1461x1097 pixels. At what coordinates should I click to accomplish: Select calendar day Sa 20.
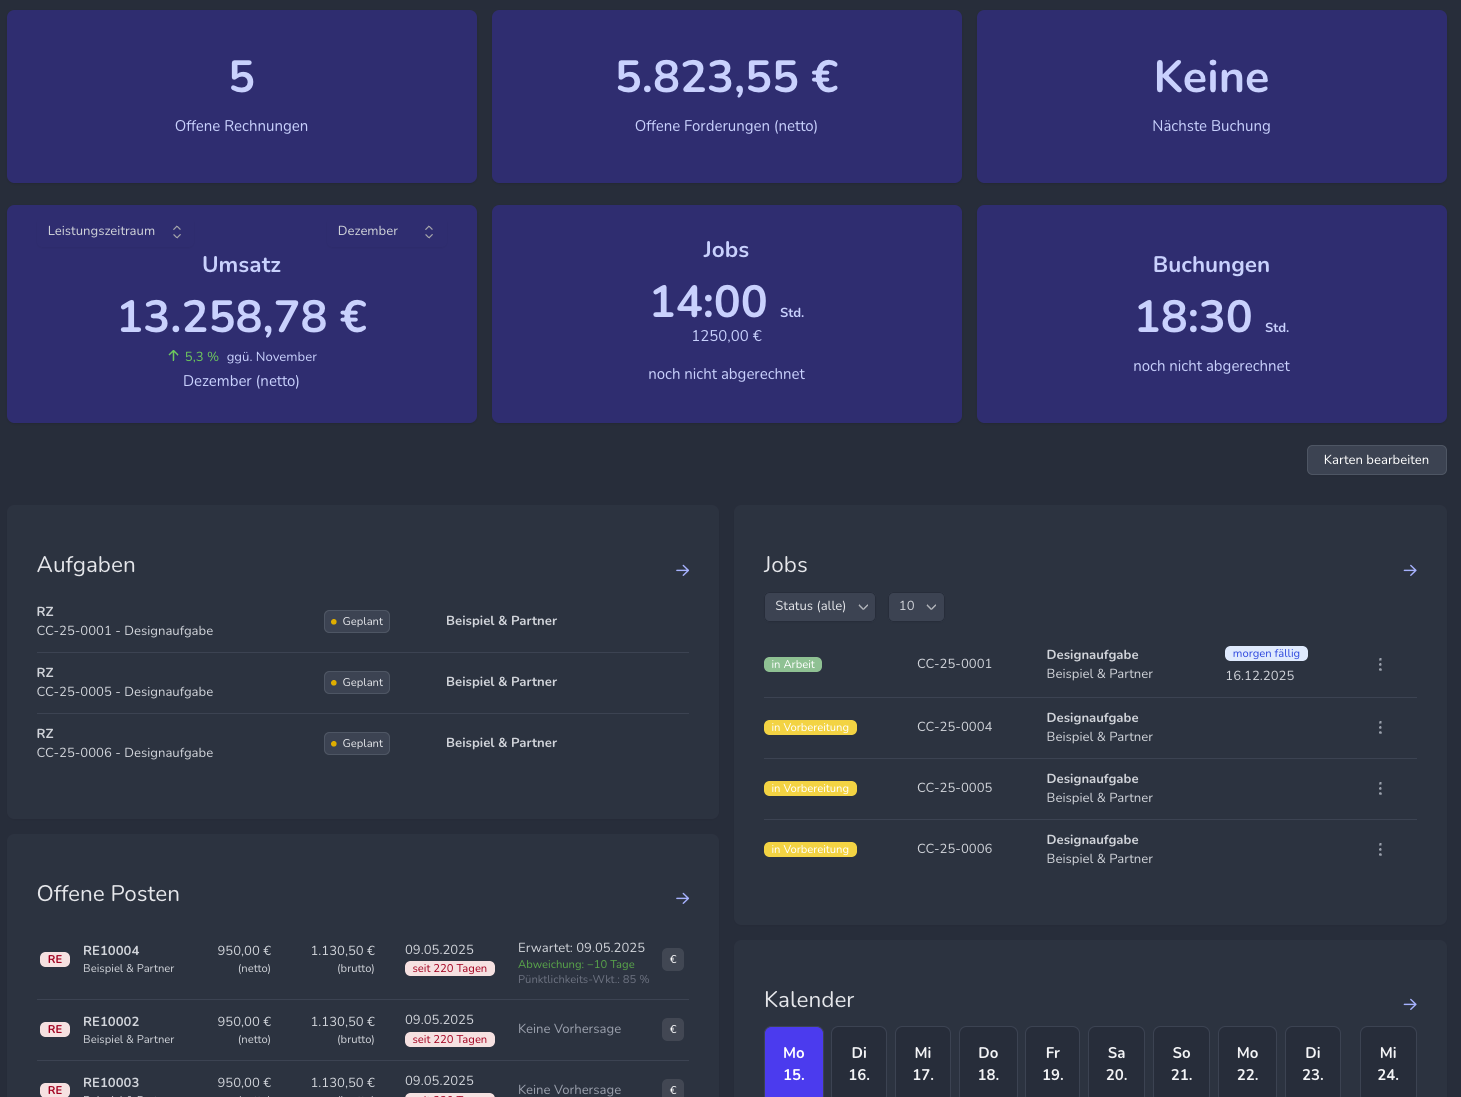point(1116,1062)
